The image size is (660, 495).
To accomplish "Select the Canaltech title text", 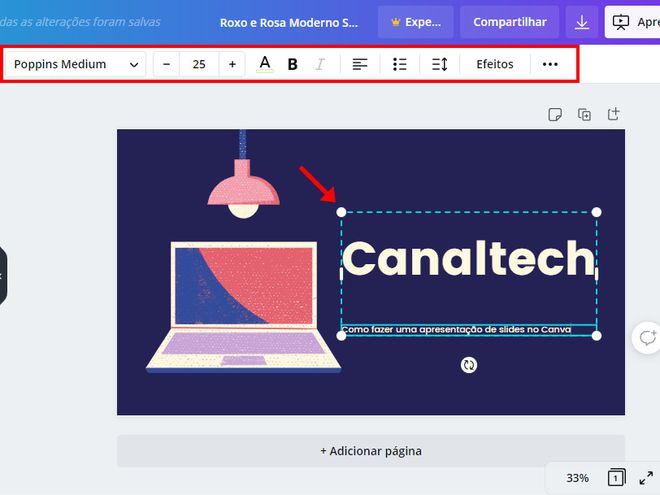I will coord(469,258).
